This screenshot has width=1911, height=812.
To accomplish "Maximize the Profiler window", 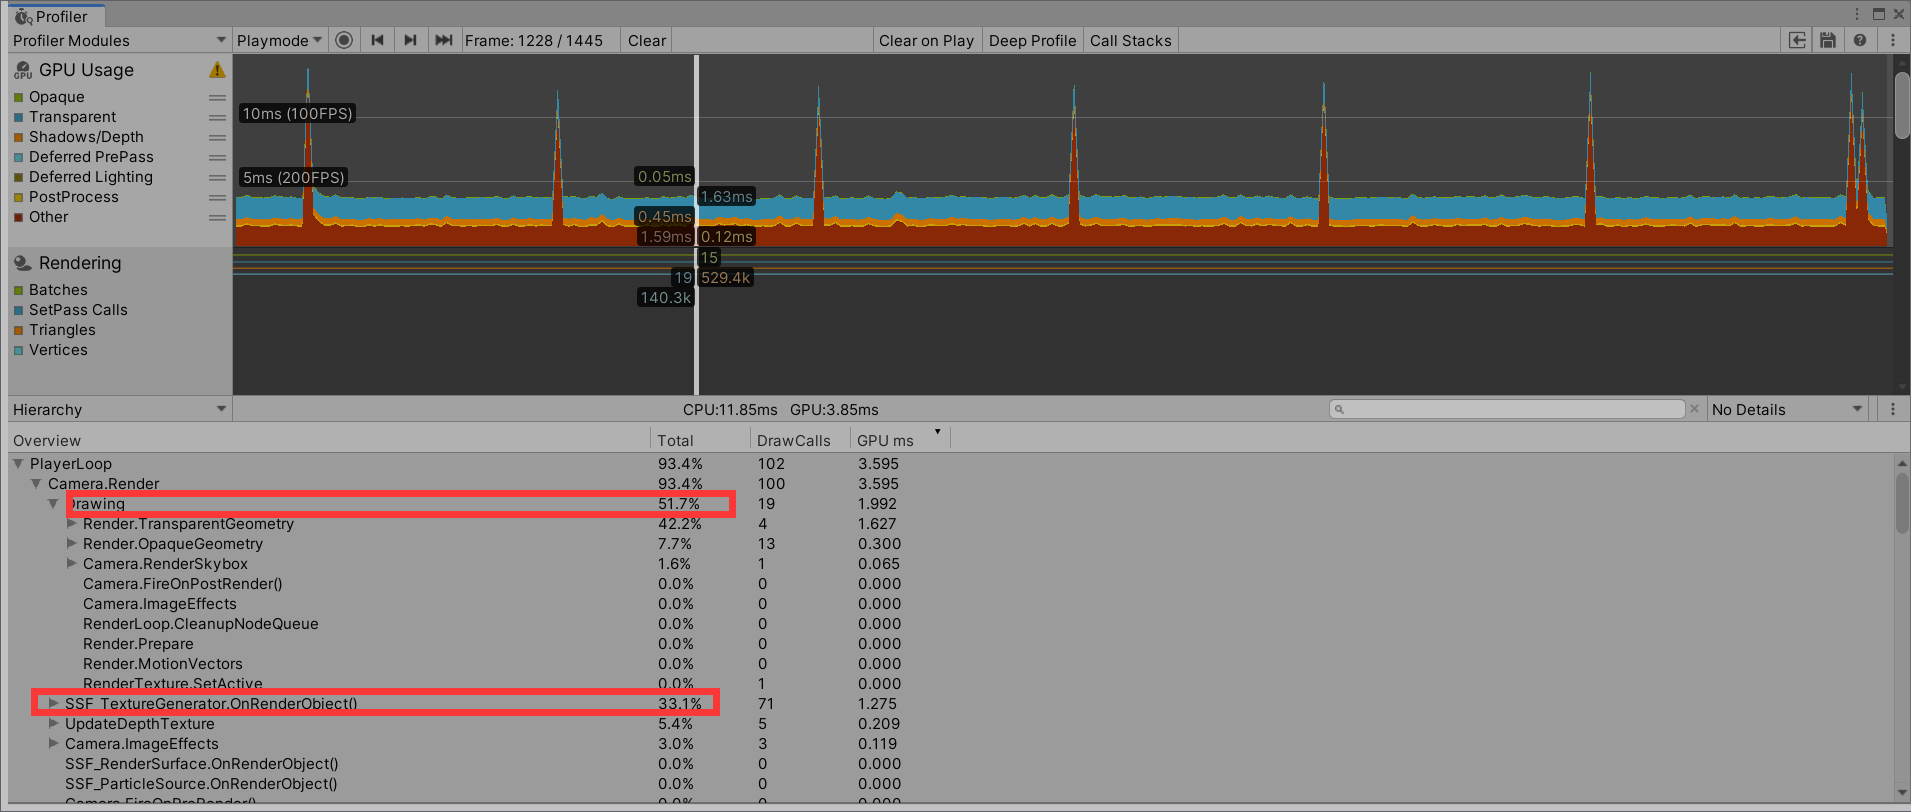I will (1878, 14).
